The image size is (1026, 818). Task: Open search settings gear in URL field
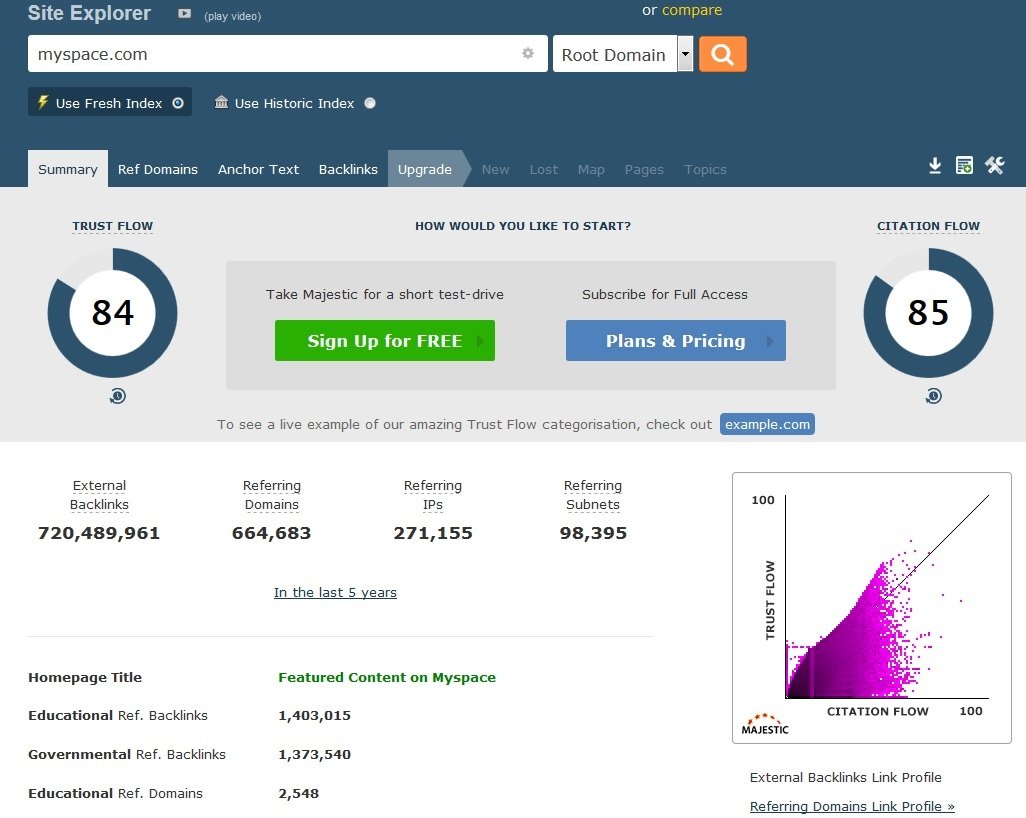(x=528, y=54)
